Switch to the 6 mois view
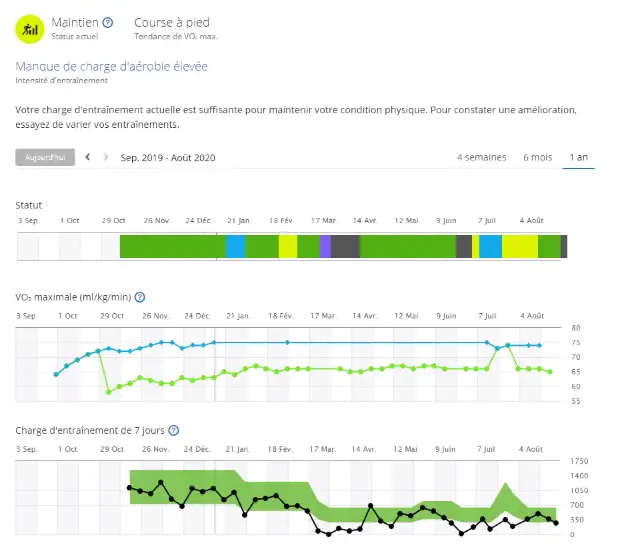Screen dimensions: 644x553 pyautogui.click(x=537, y=157)
